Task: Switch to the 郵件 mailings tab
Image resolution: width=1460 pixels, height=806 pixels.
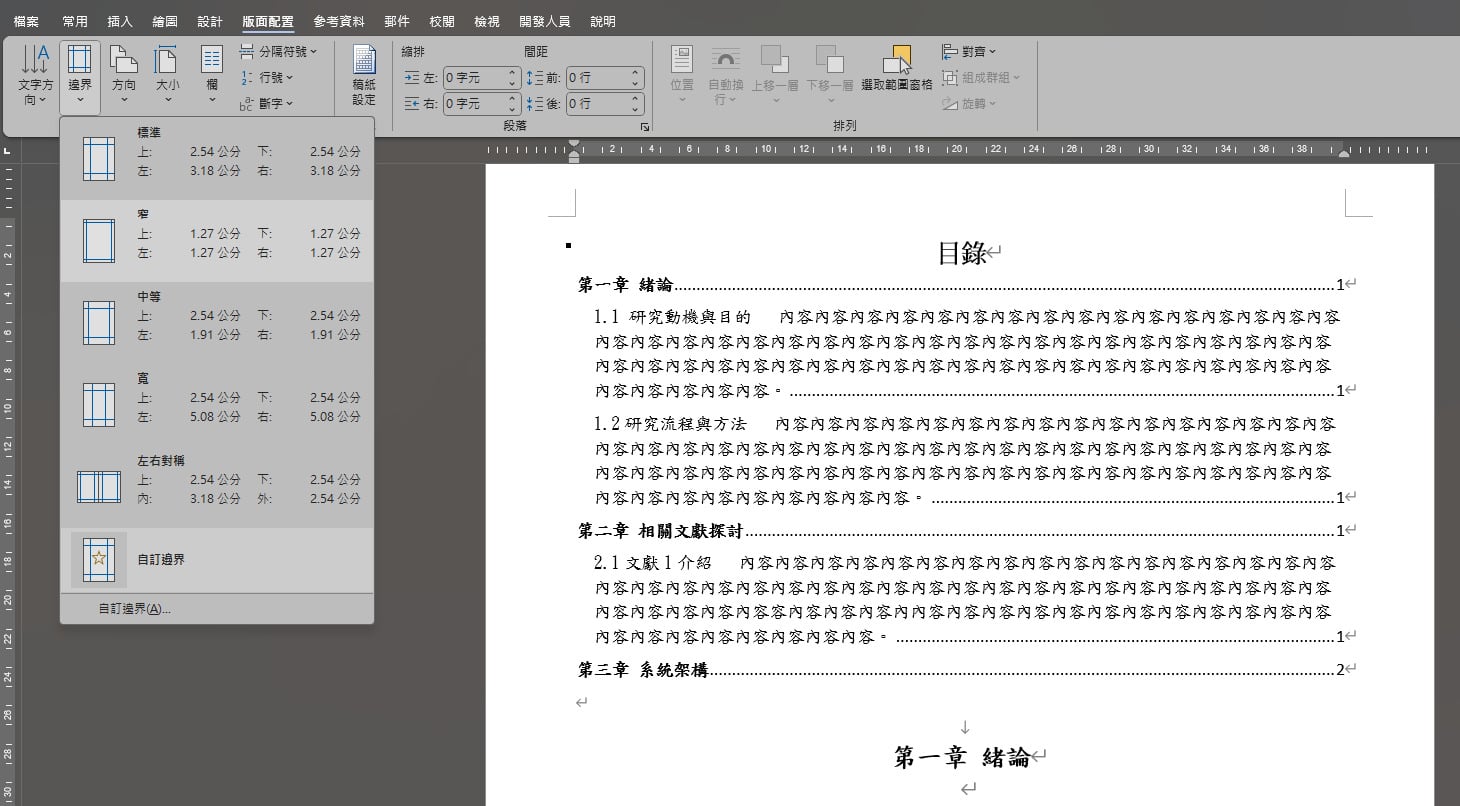Action: pos(397,21)
